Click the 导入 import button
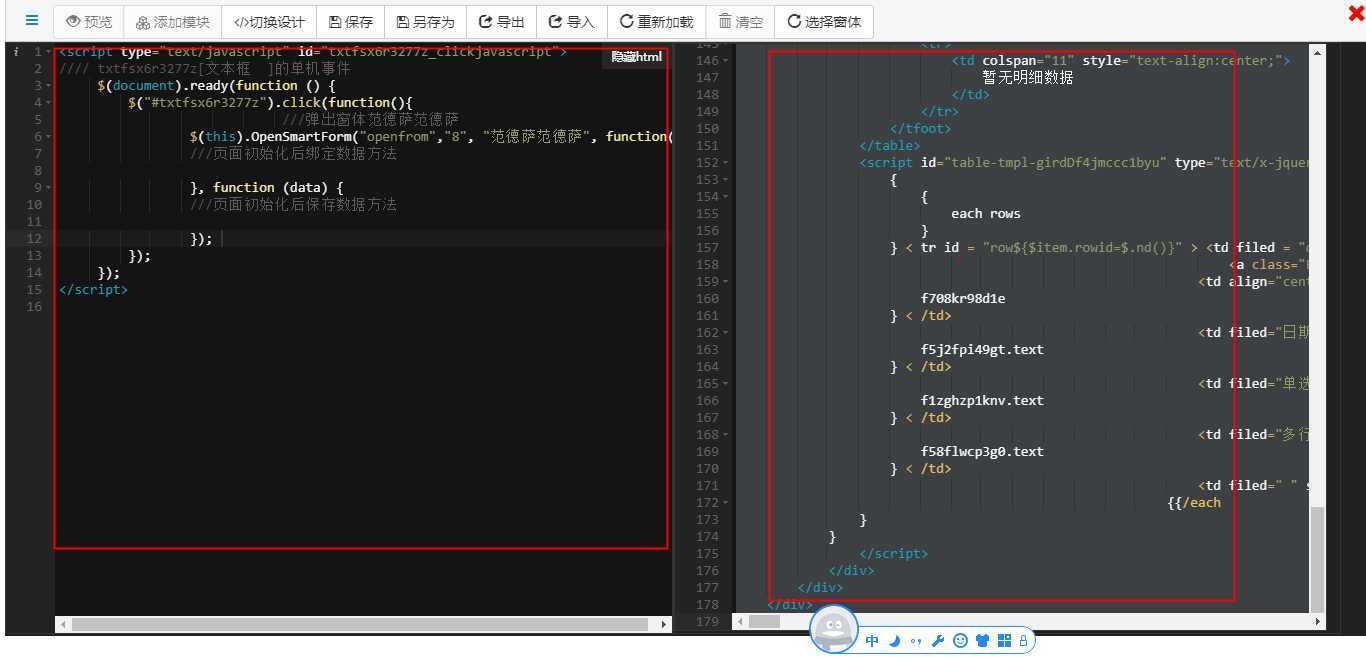Screen dimensions: 1366x657 571,21
